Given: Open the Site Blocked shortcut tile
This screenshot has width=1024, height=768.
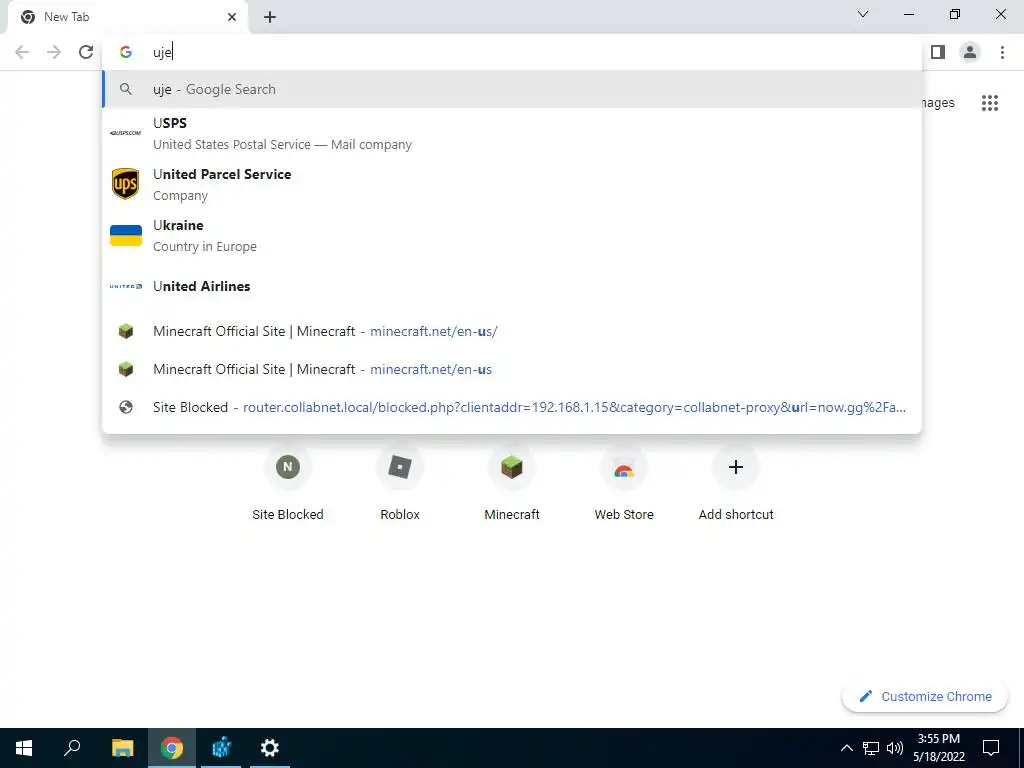Looking at the screenshot, I should (288, 483).
